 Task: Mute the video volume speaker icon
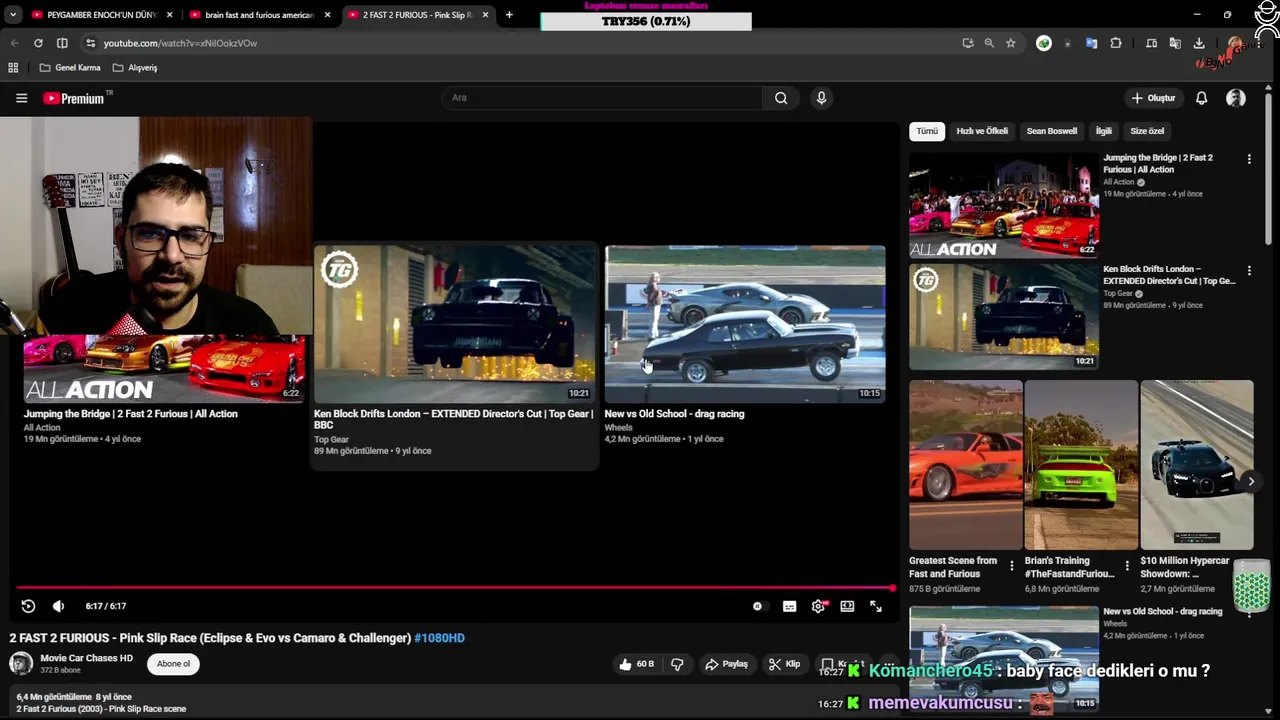coord(58,606)
